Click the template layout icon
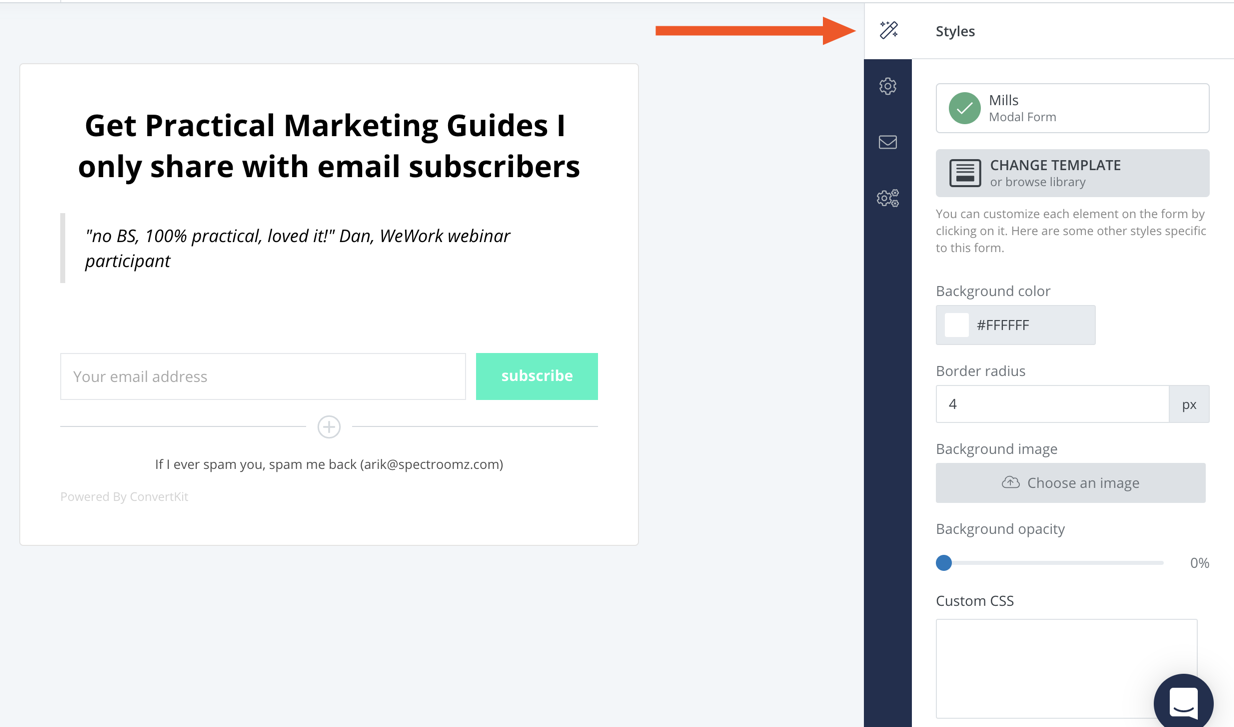This screenshot has width=1234, height=727. point(965,173)
